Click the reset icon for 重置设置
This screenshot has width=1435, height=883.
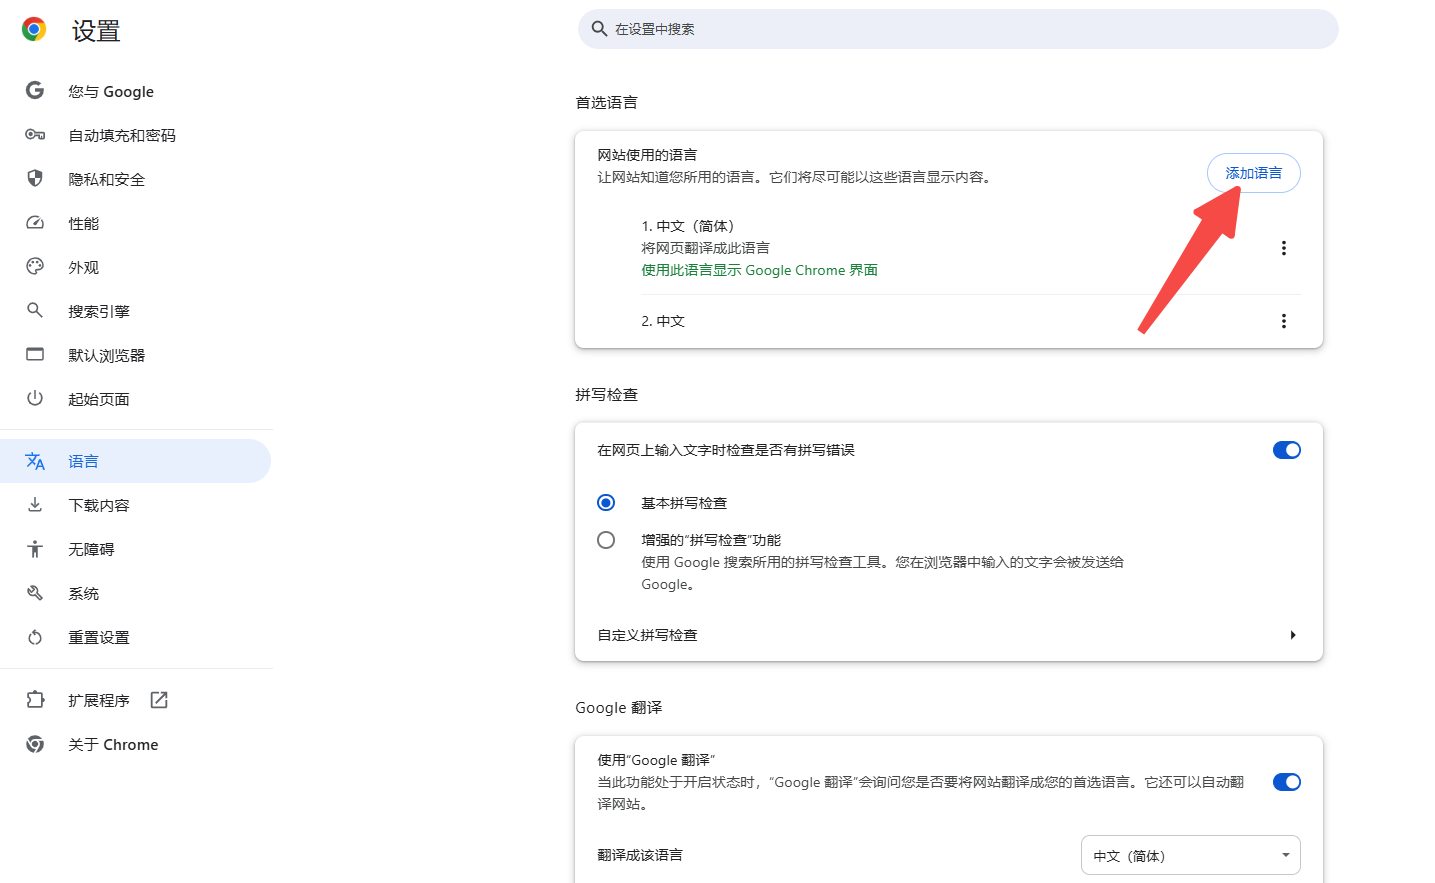click(x=35, y=637)
